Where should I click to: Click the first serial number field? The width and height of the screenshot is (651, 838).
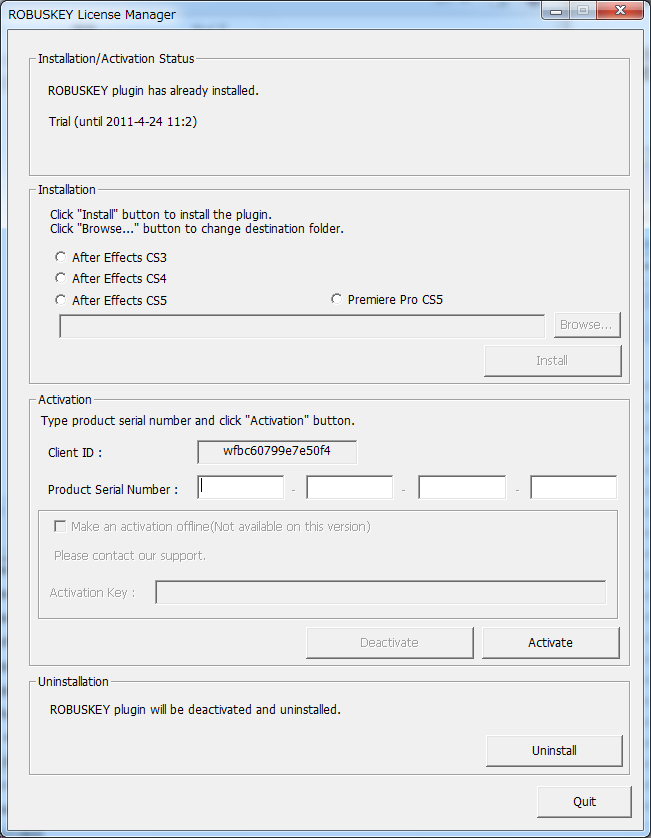241,487
